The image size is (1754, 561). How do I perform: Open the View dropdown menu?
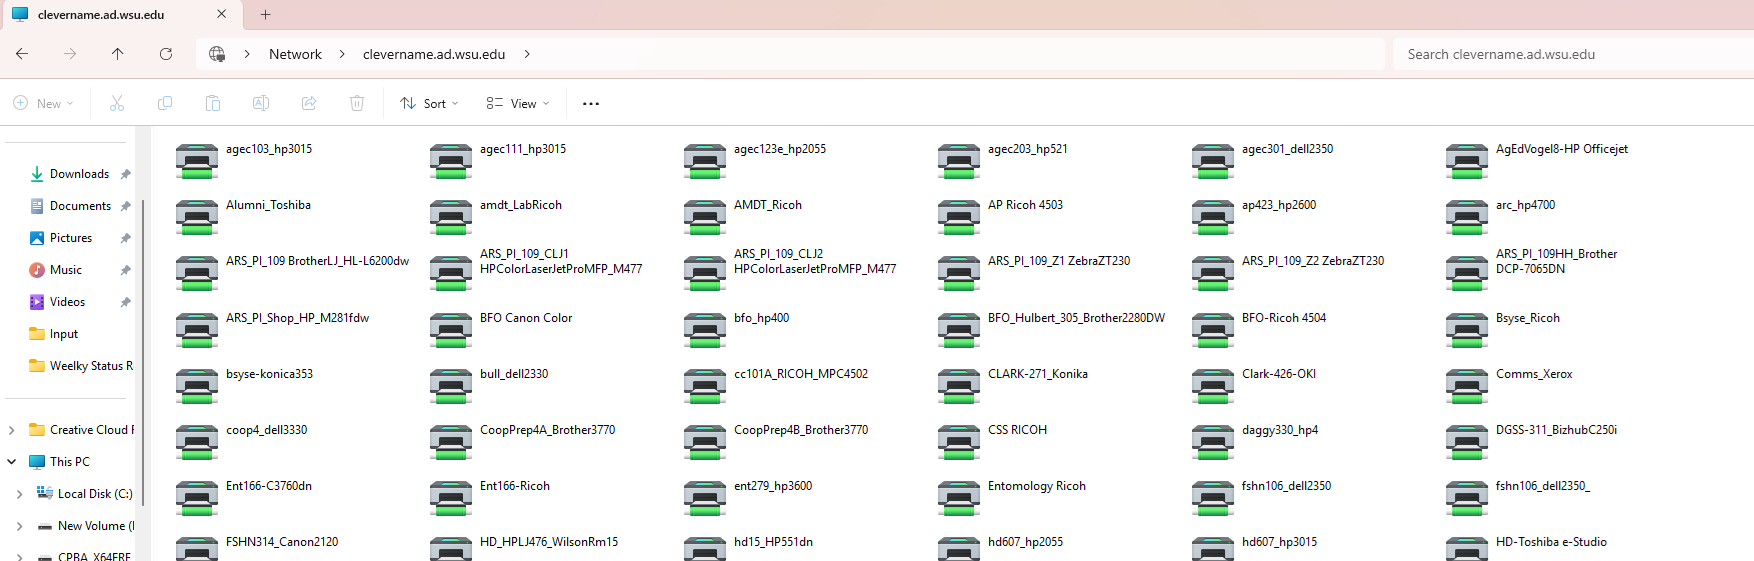pos(518,104)
